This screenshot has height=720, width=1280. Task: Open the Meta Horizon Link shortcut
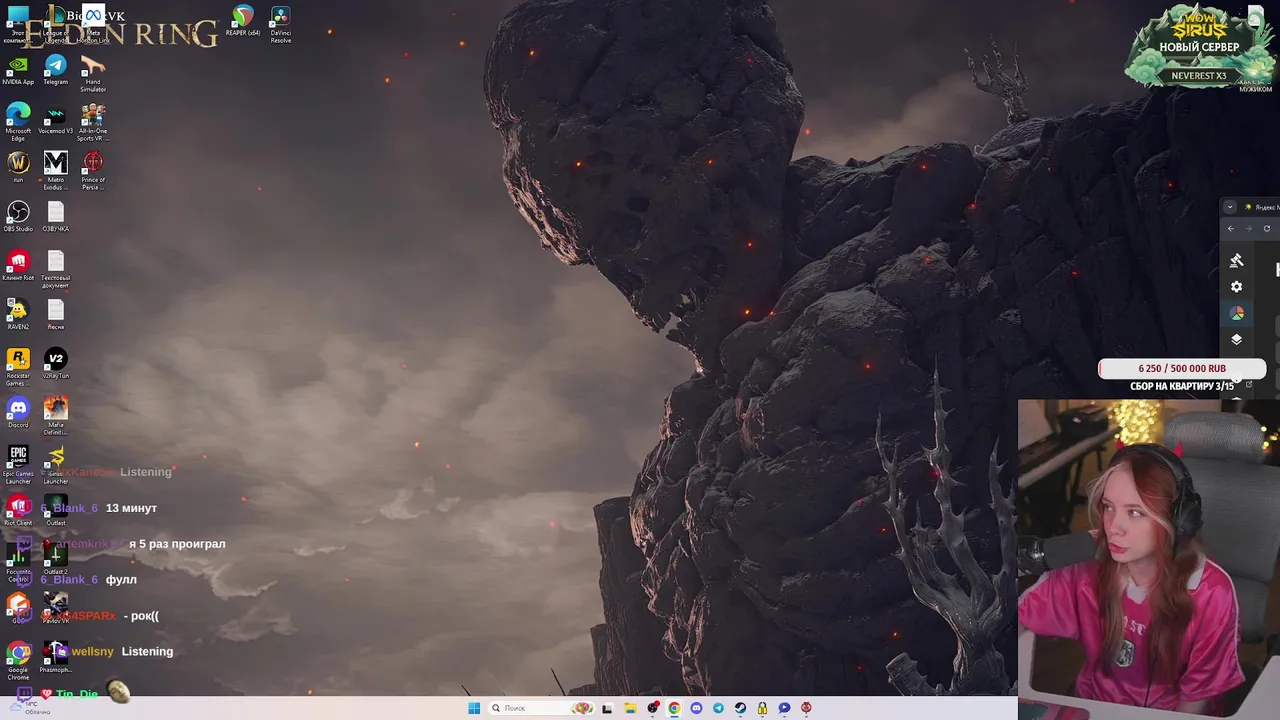(x=93, y=24)
